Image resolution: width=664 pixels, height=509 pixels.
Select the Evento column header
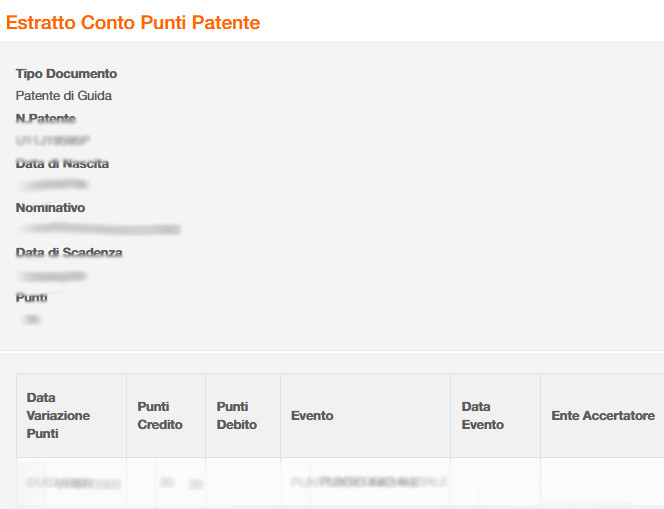[x=312, y=416]
